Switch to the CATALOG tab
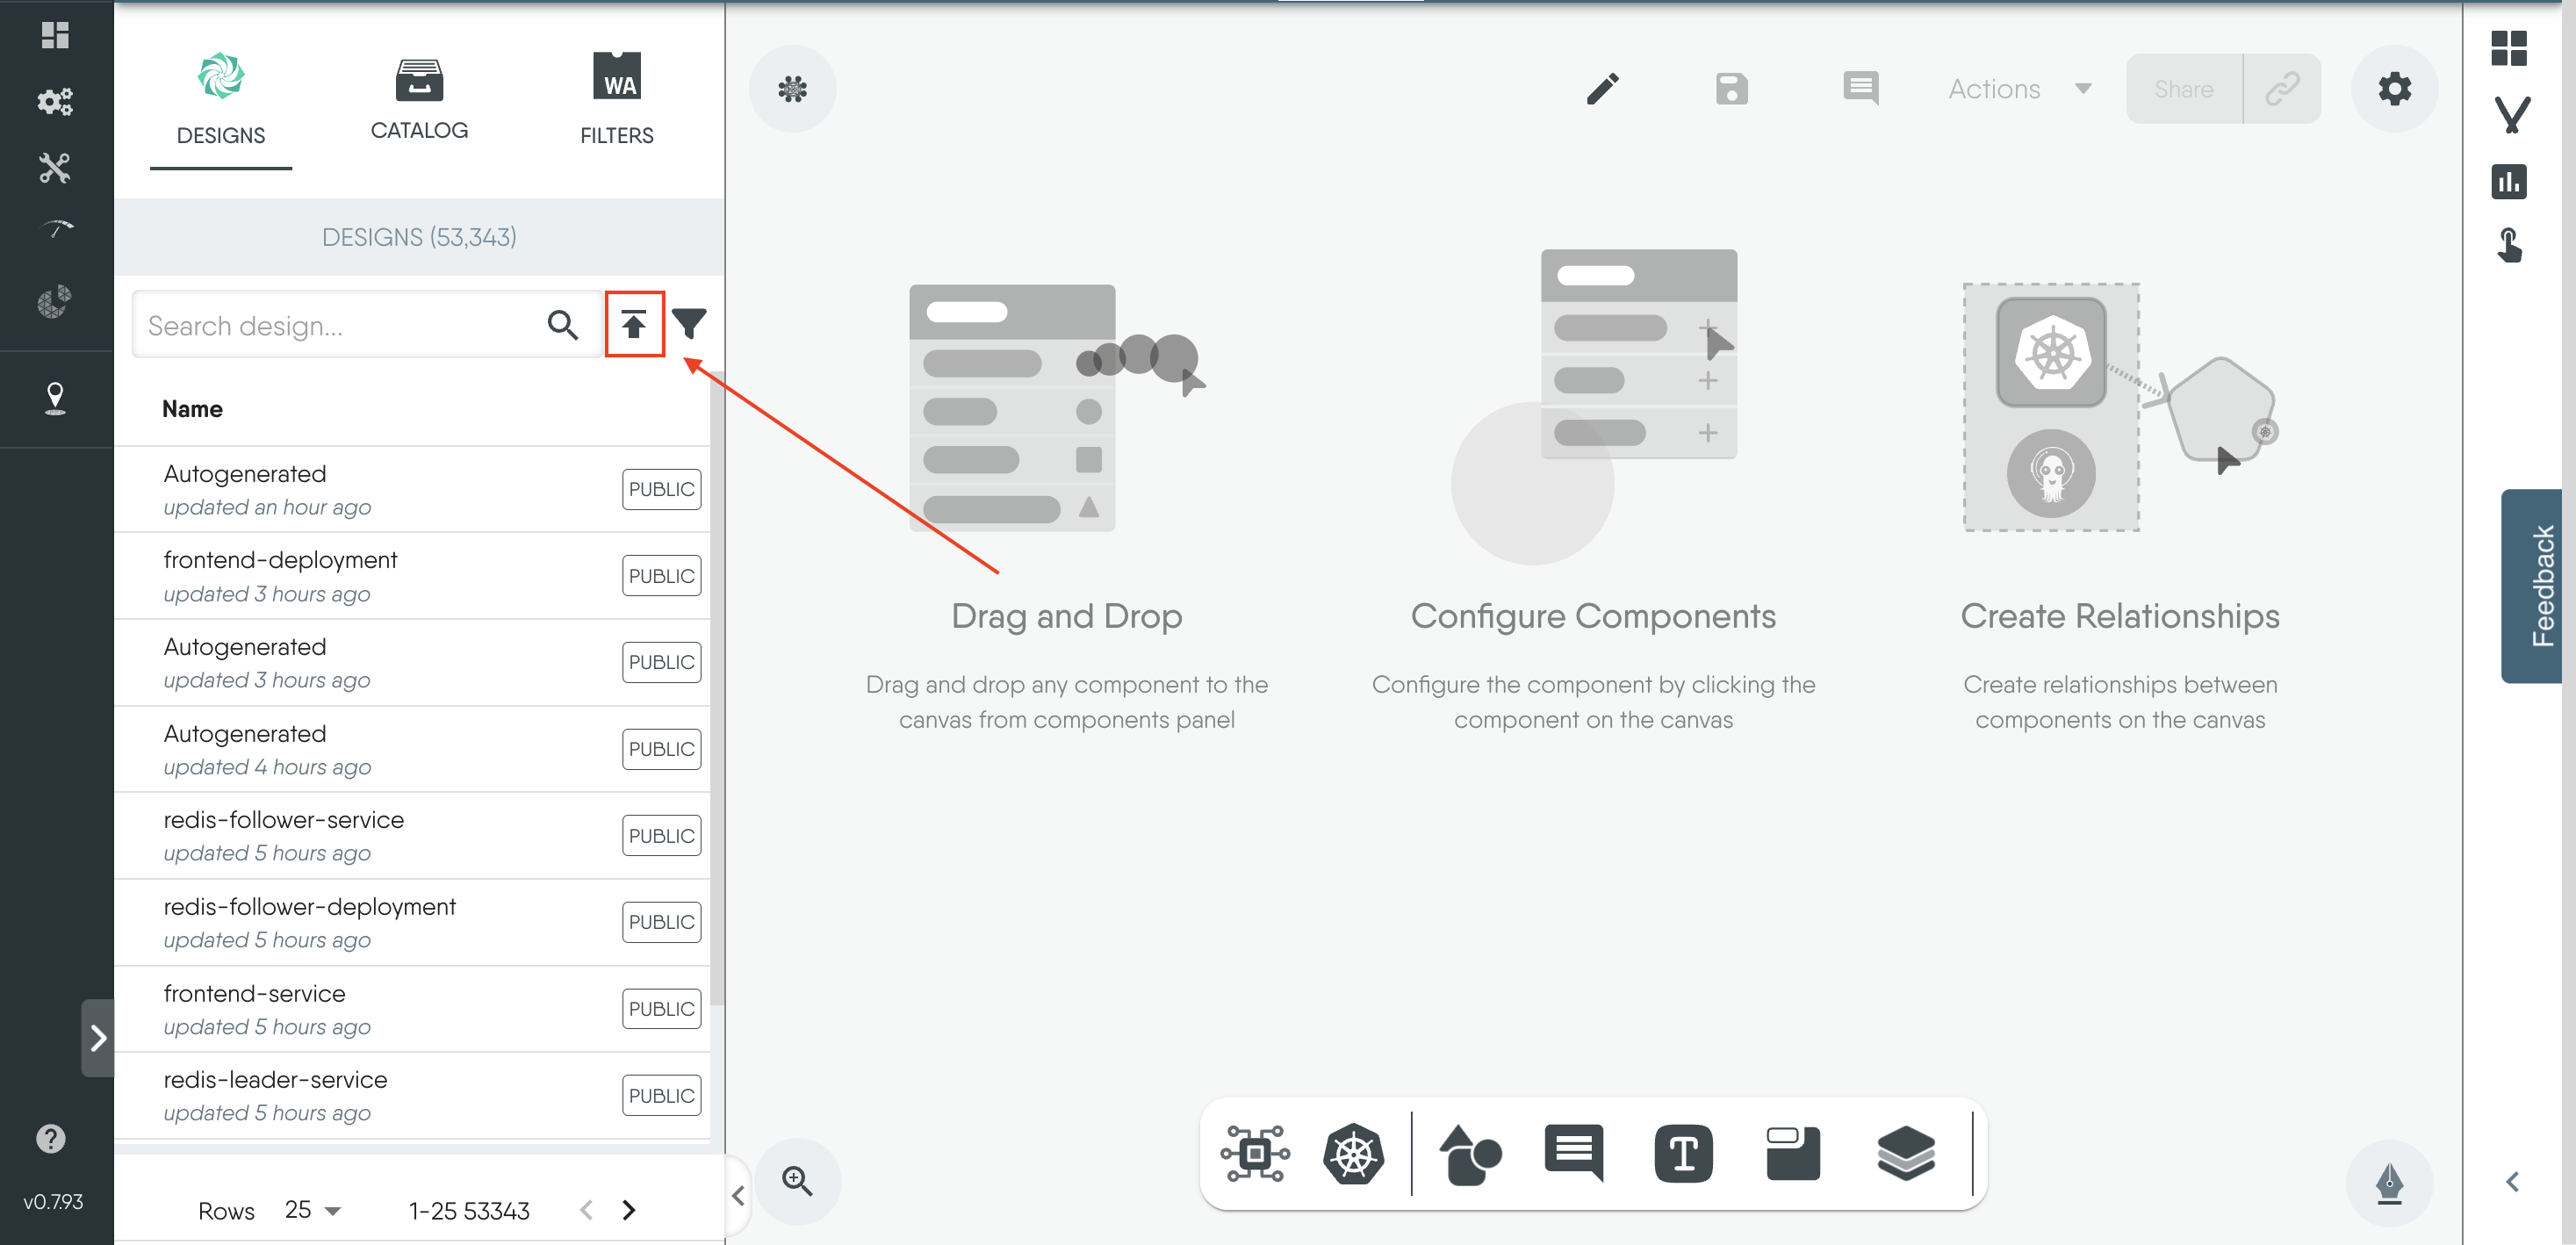 419,101
